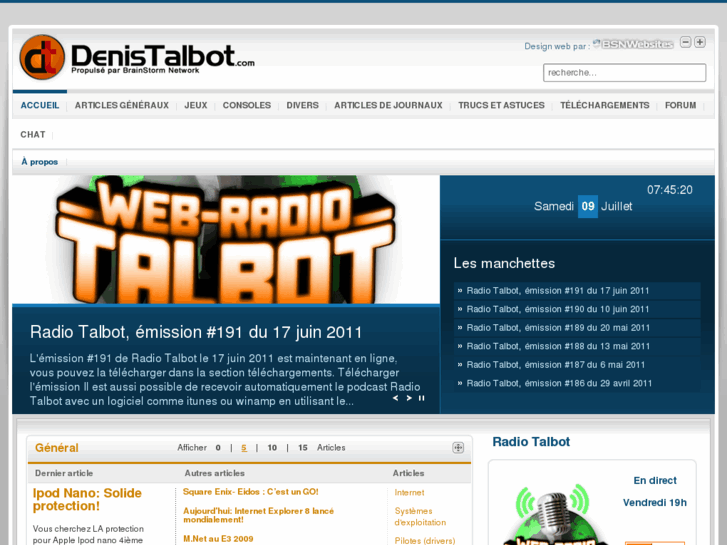Open M.Net au E3 2009 article

click(x=218, y=539)
